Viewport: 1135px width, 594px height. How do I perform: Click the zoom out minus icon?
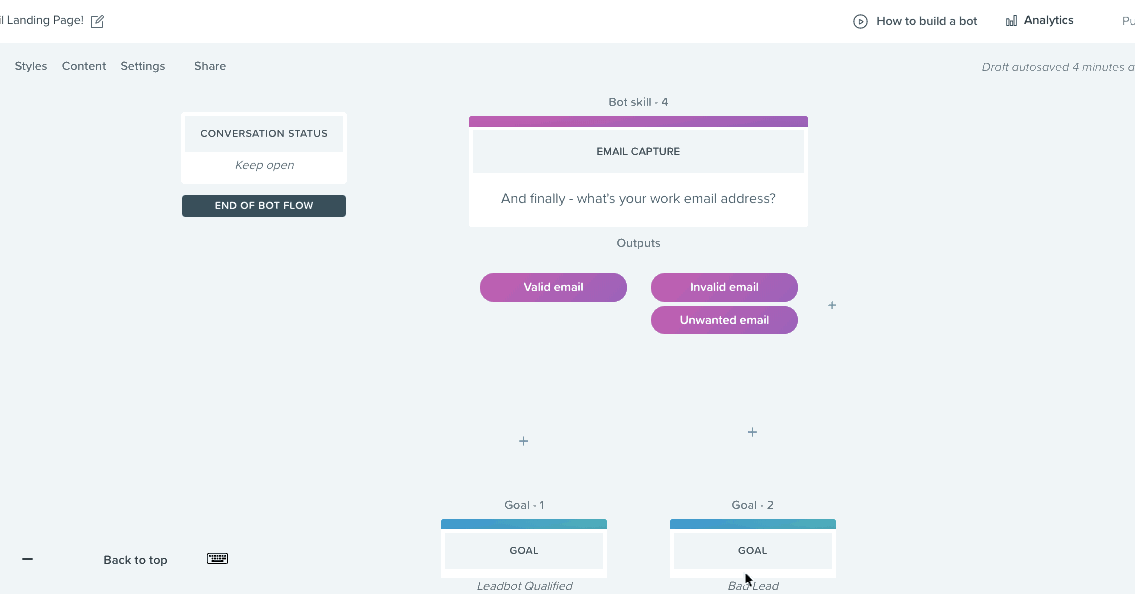pos(28,559)
